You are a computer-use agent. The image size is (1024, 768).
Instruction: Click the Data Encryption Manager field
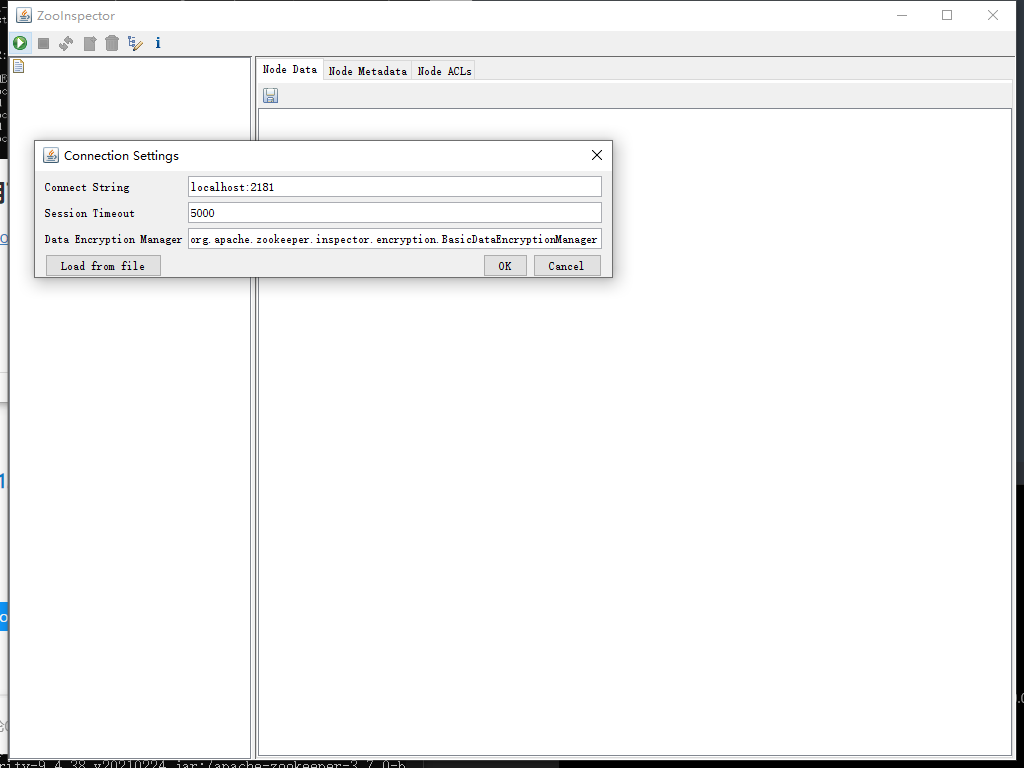[x=394, y=240]
